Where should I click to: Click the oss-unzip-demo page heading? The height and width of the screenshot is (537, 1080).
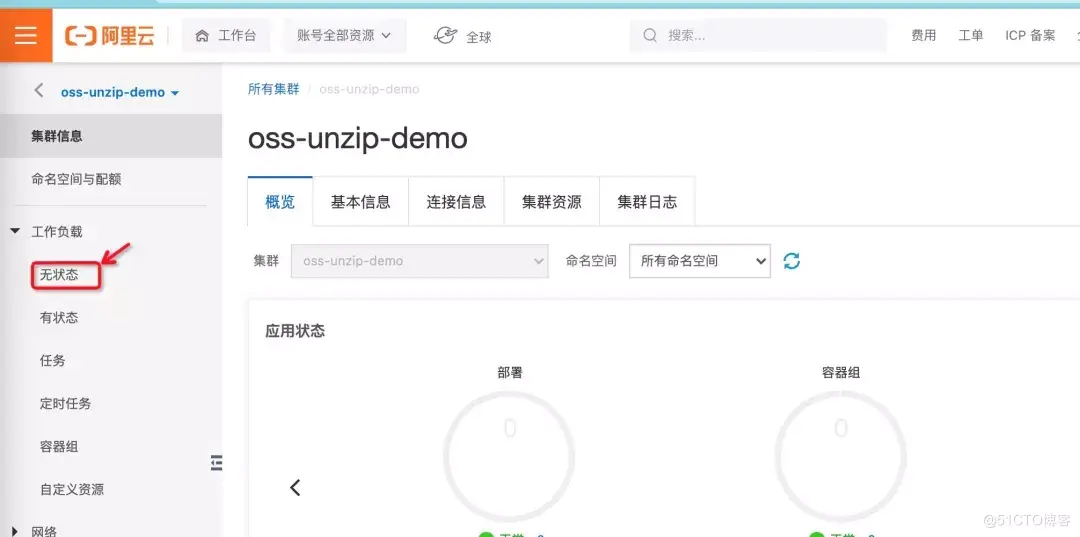pyautogui.click(x=357, y=139)
